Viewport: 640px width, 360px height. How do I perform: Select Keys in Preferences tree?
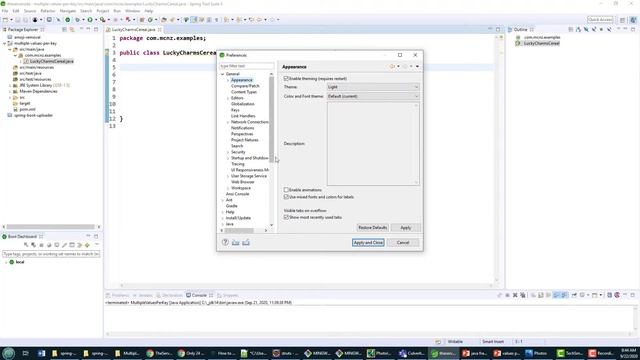pyautogui.click(x=235, y=110)
